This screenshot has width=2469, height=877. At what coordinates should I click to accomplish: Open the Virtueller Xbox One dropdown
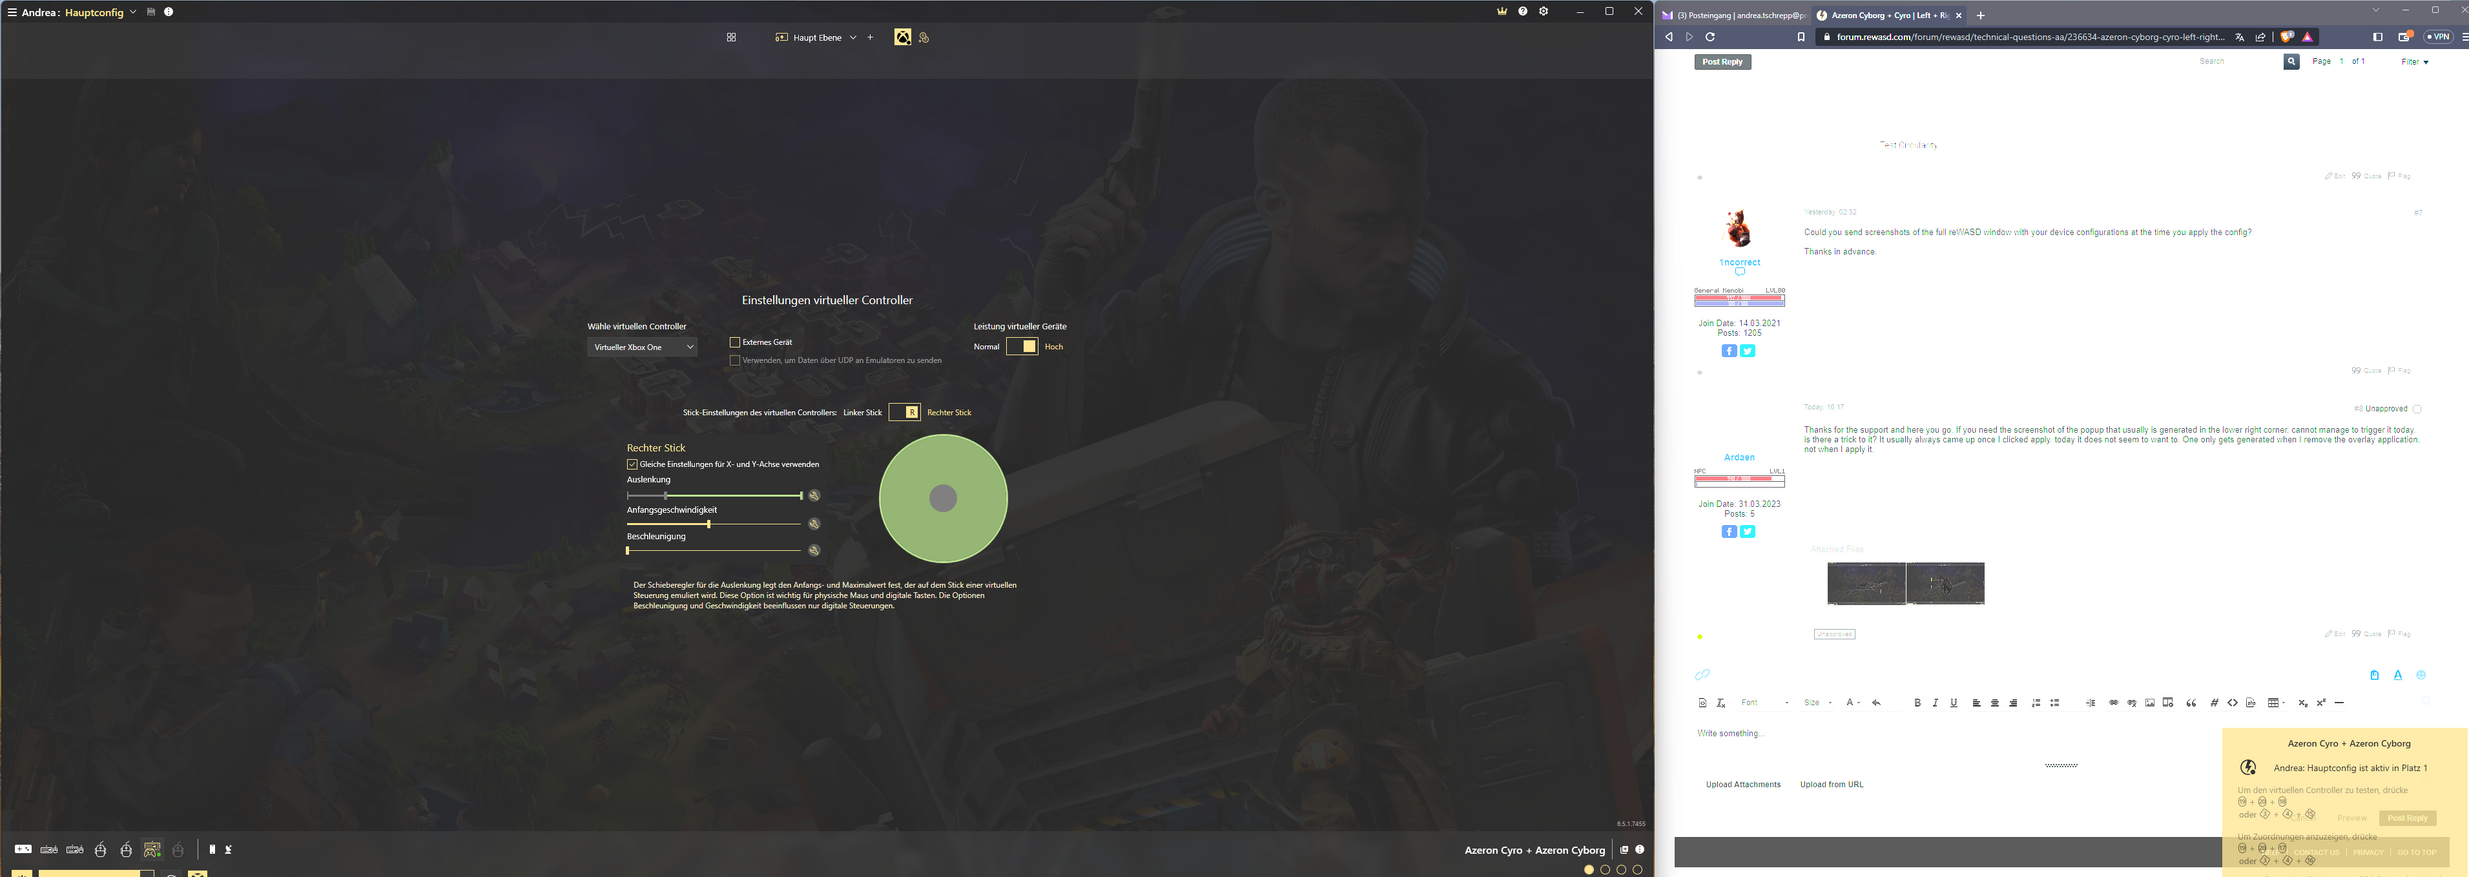(642, 347)
